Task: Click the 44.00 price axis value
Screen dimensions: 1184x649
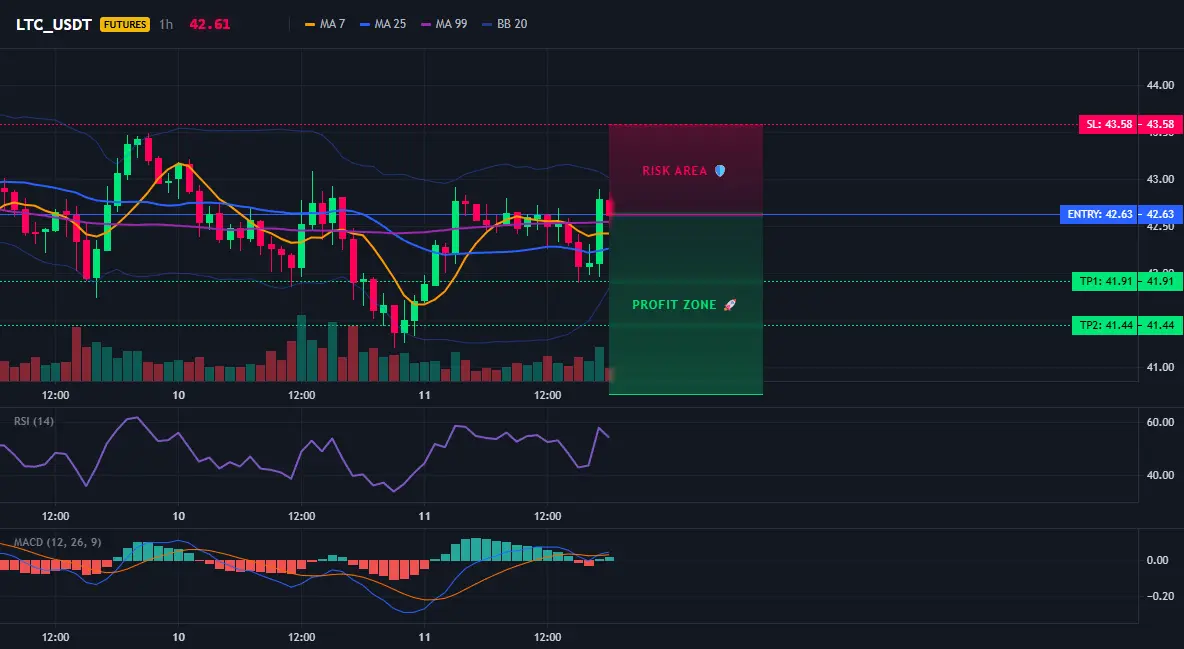Action: click(x=1160, y=85)
